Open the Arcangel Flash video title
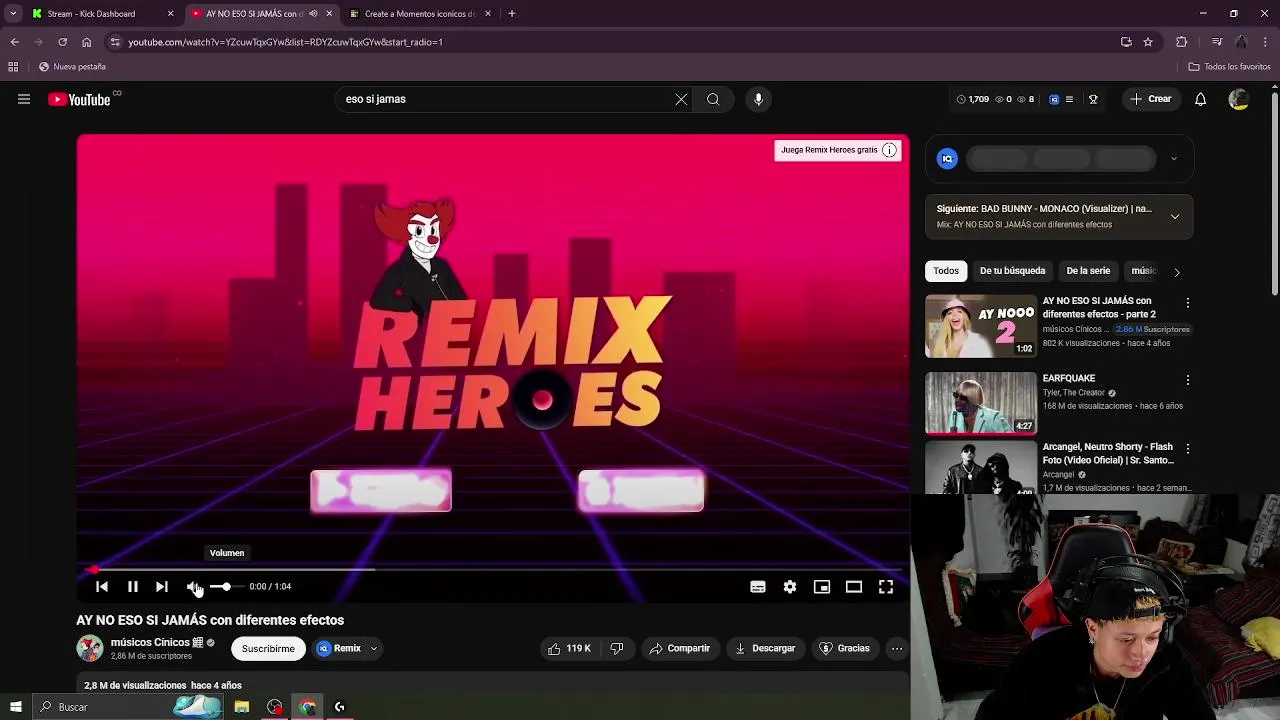 click(x=1108, y=454)
